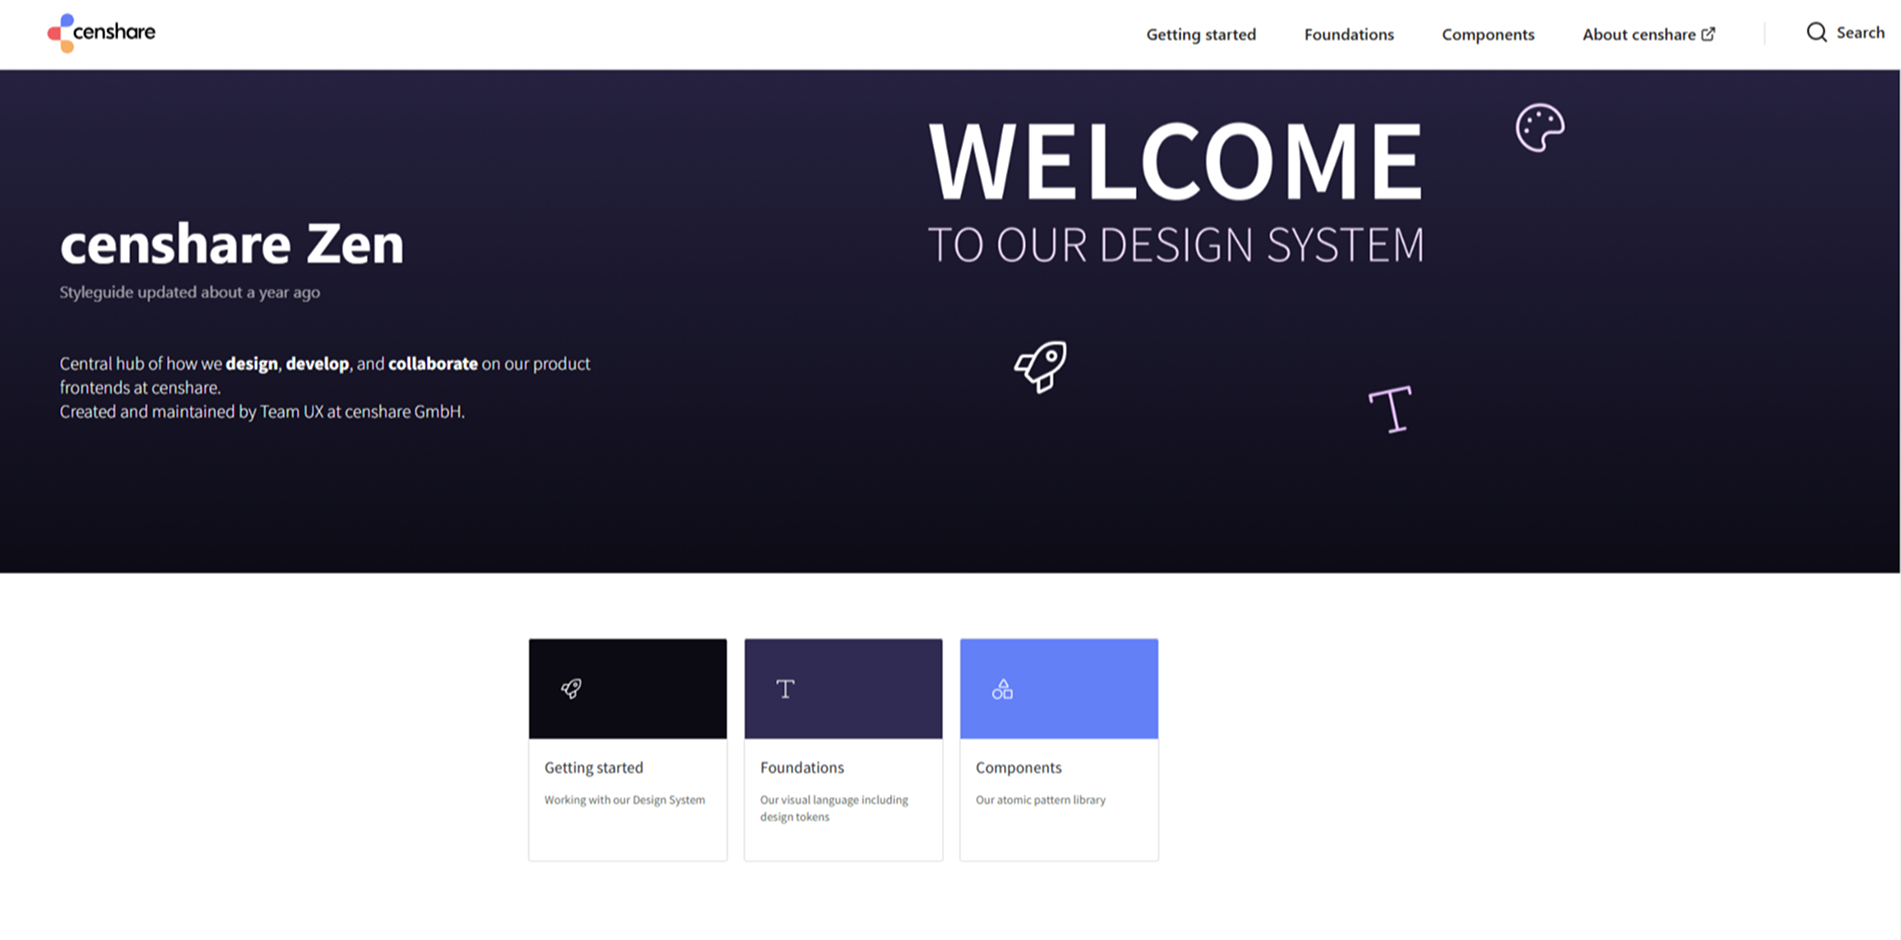Click T icon on Foundations card

785,689
